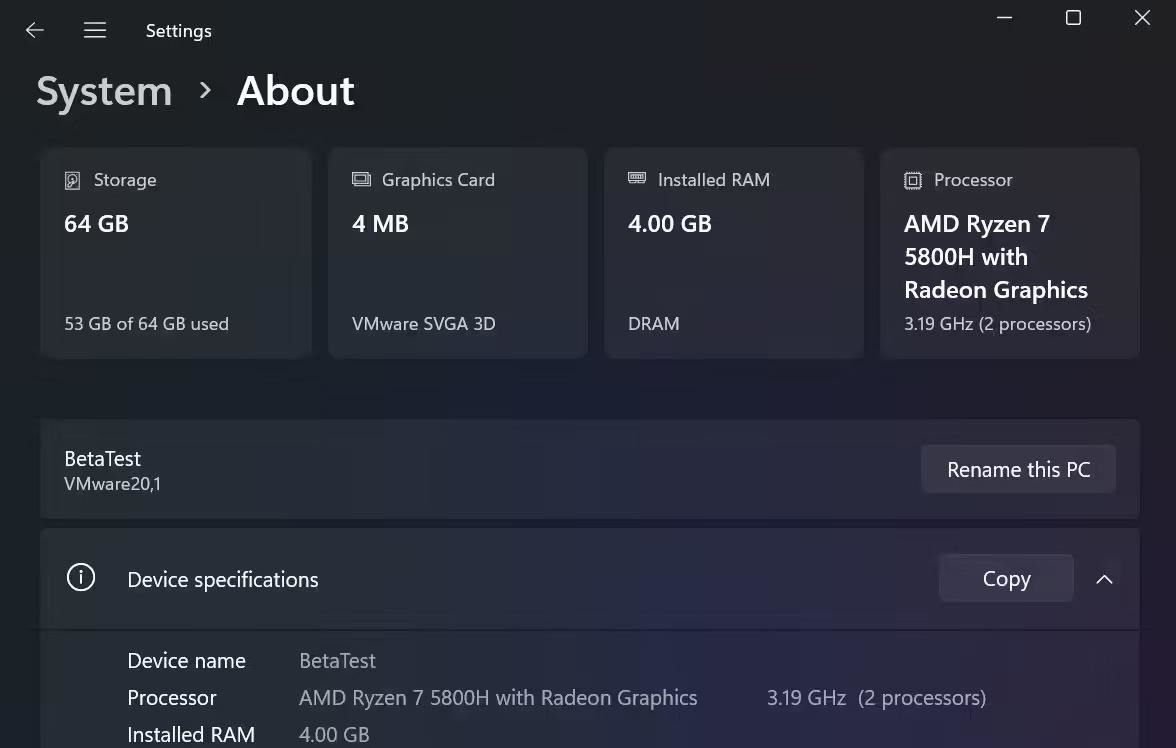
Task: Click the Device specifications info icon
Action: coord(81,578)
